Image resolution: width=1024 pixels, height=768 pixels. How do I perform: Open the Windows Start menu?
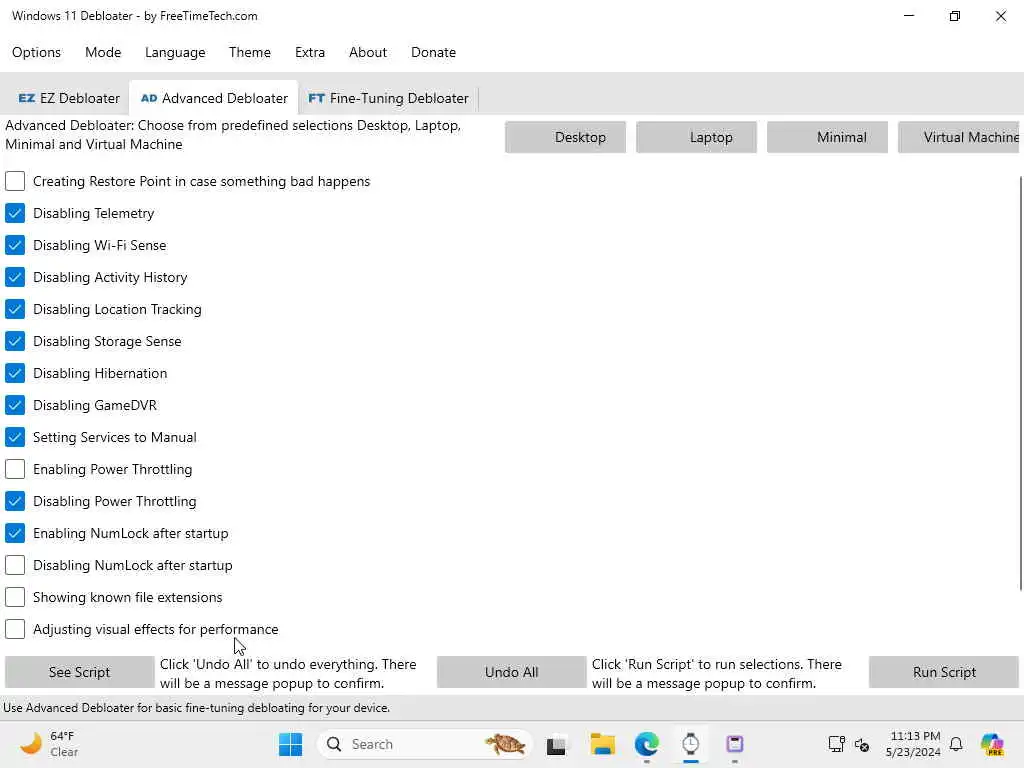pos(290,744)
